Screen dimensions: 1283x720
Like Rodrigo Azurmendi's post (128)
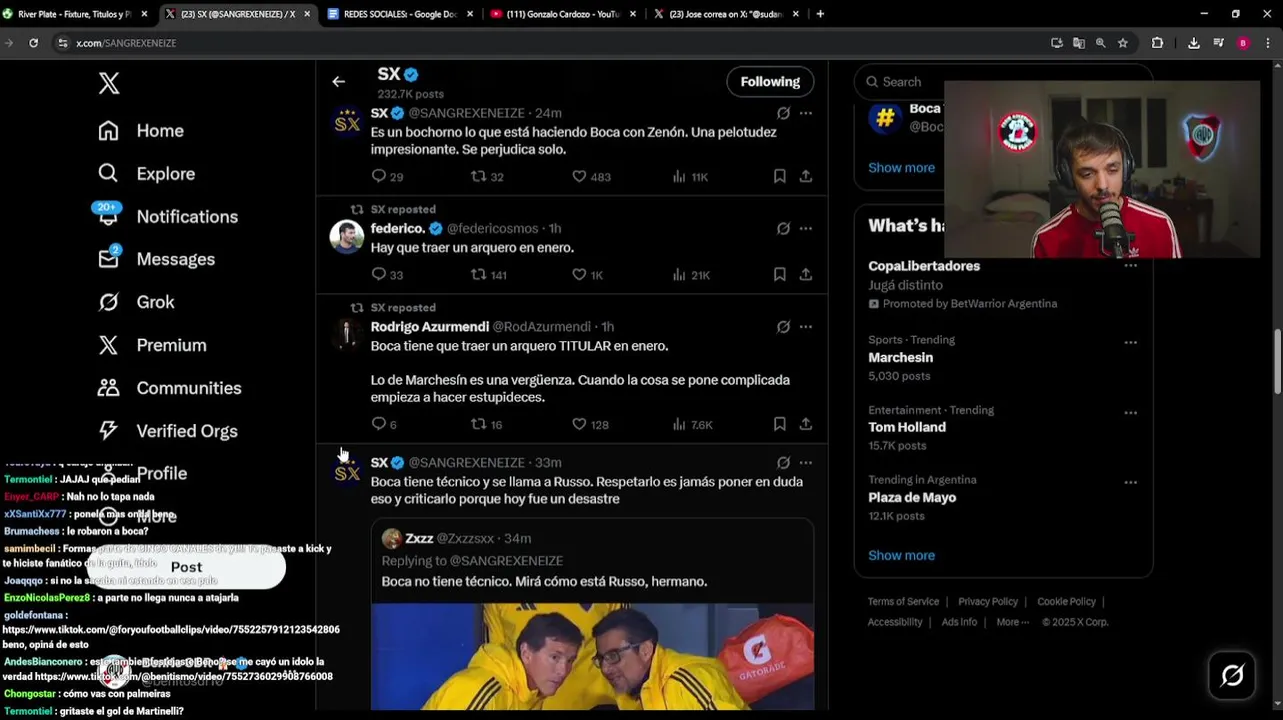[590, 424]
